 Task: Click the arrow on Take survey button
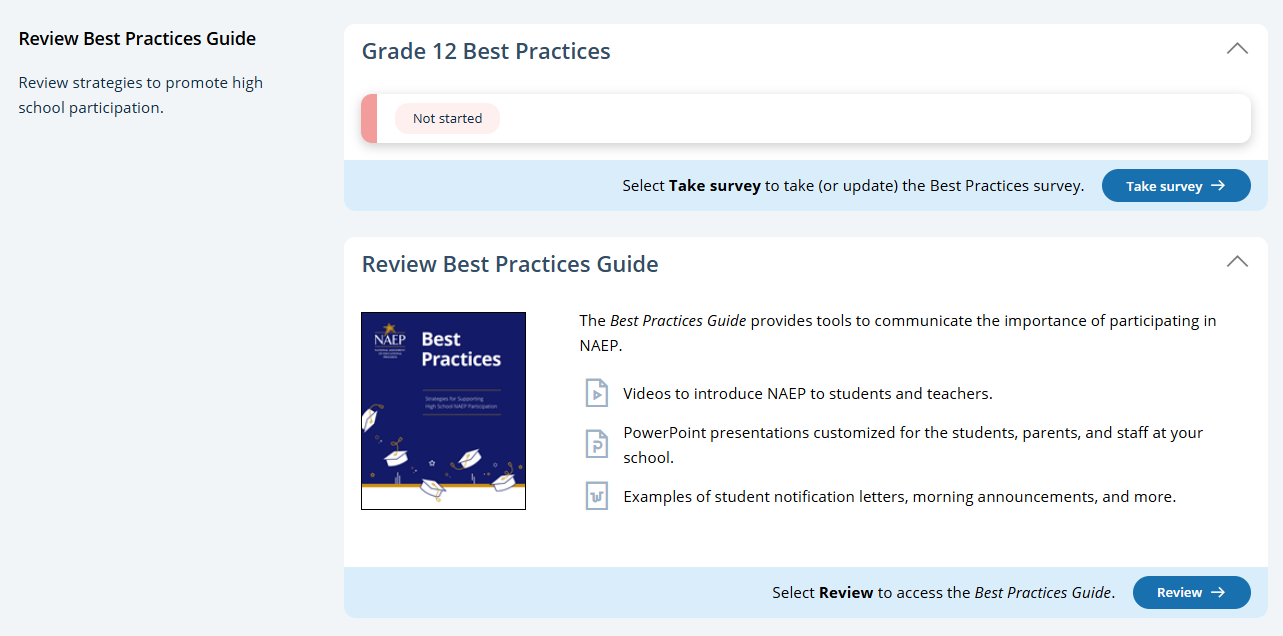pos(1218,186)
